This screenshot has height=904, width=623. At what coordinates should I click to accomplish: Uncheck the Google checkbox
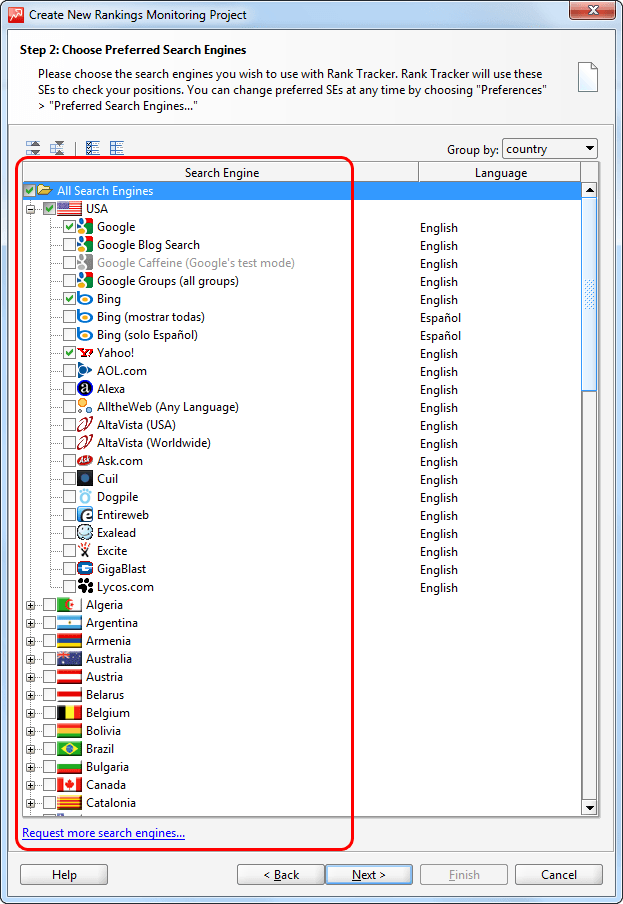(x=69, y=227)
